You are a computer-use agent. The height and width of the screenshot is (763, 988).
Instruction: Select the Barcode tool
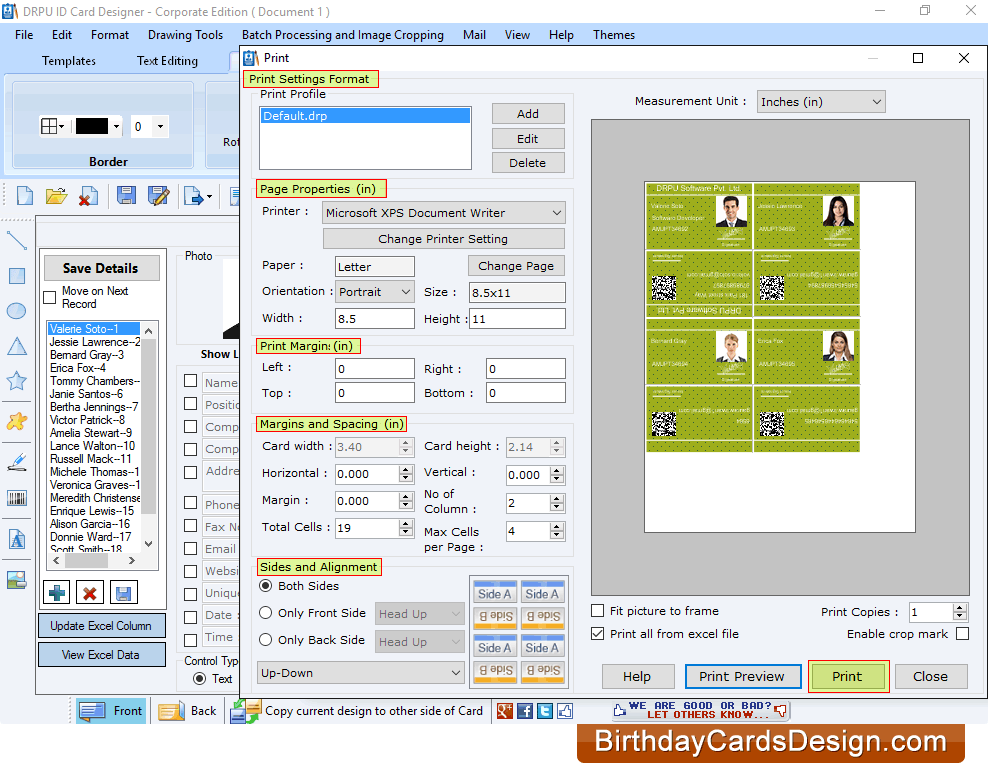[16, 499]
